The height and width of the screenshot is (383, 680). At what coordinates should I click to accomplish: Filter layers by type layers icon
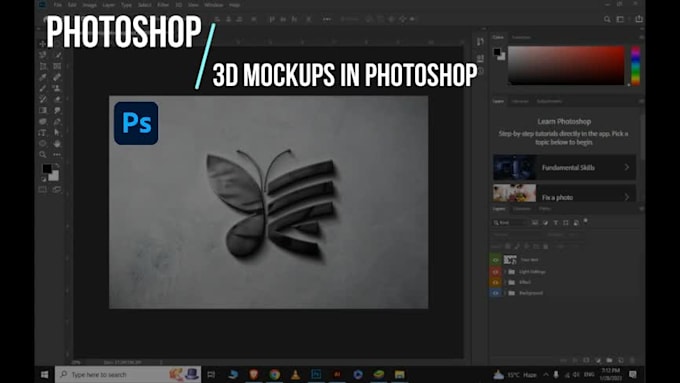click(556, 223)
